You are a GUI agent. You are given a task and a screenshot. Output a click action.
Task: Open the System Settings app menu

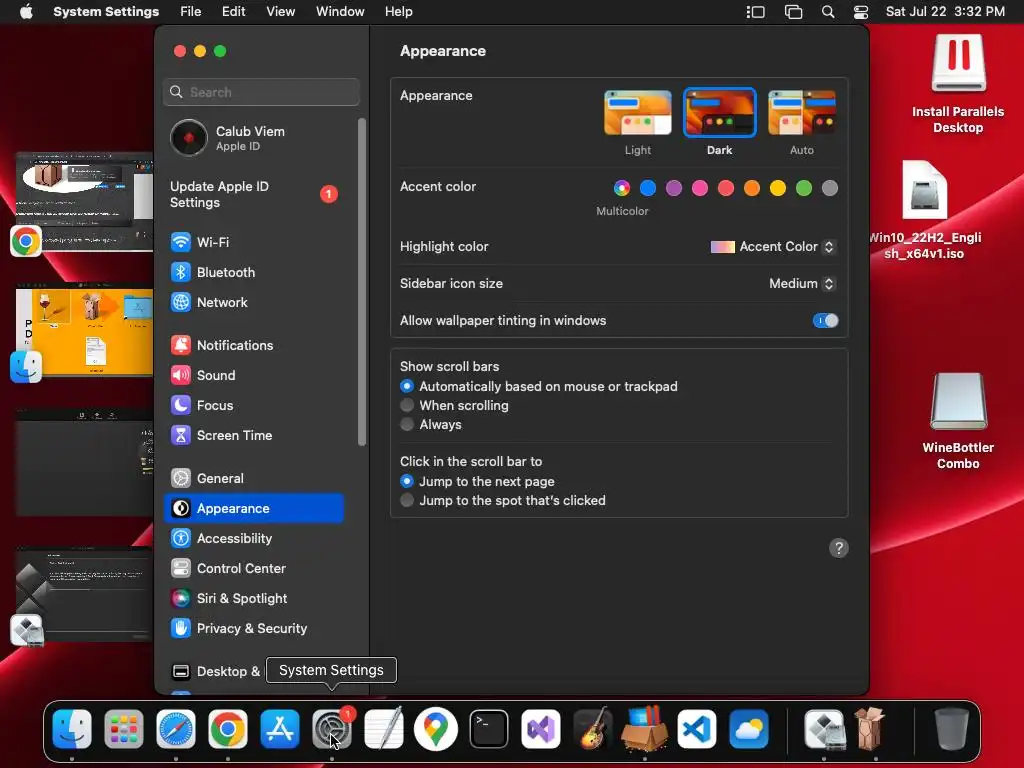tap(106, 12)
